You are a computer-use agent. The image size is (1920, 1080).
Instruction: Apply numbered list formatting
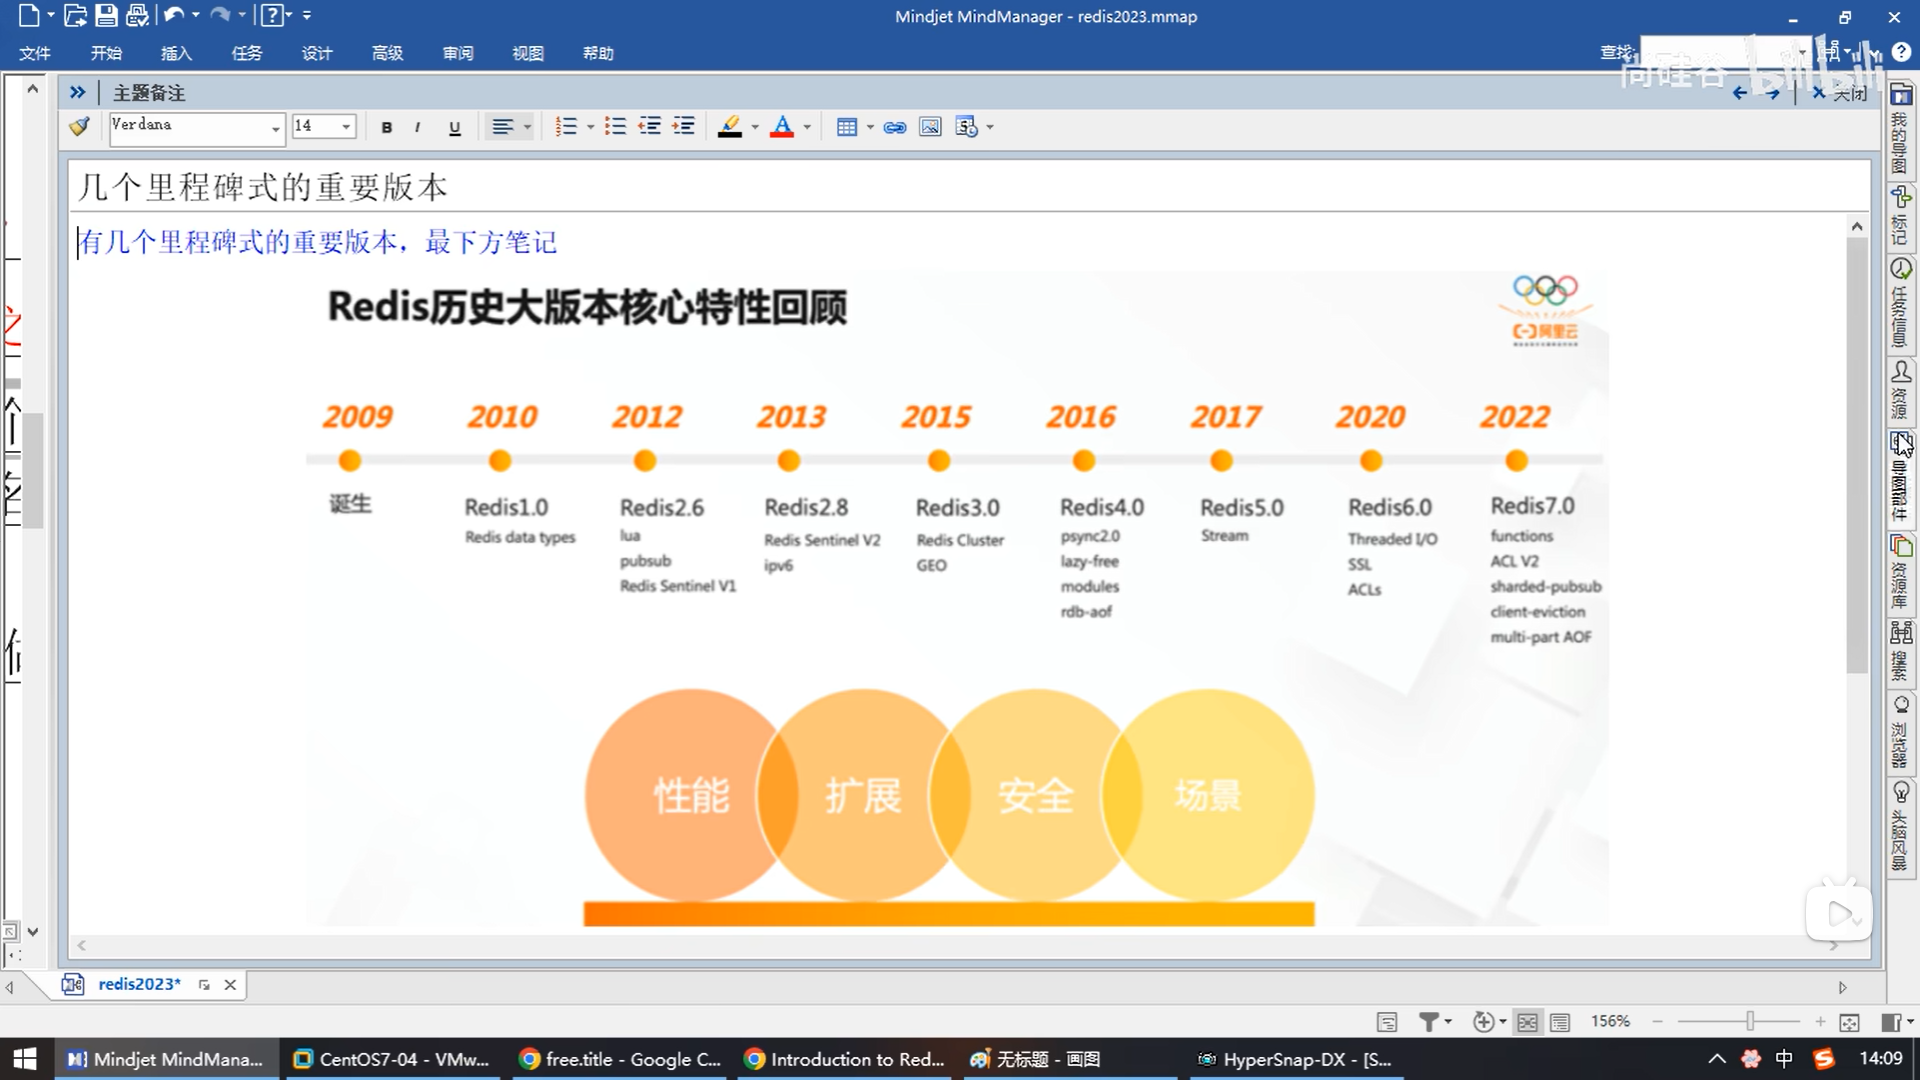[566, 127]
